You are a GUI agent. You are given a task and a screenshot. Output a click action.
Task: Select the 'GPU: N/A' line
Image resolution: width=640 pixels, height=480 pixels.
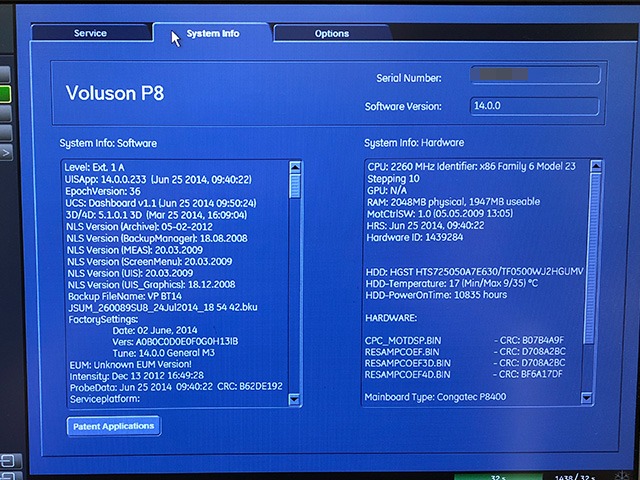[x=387, y=190]
